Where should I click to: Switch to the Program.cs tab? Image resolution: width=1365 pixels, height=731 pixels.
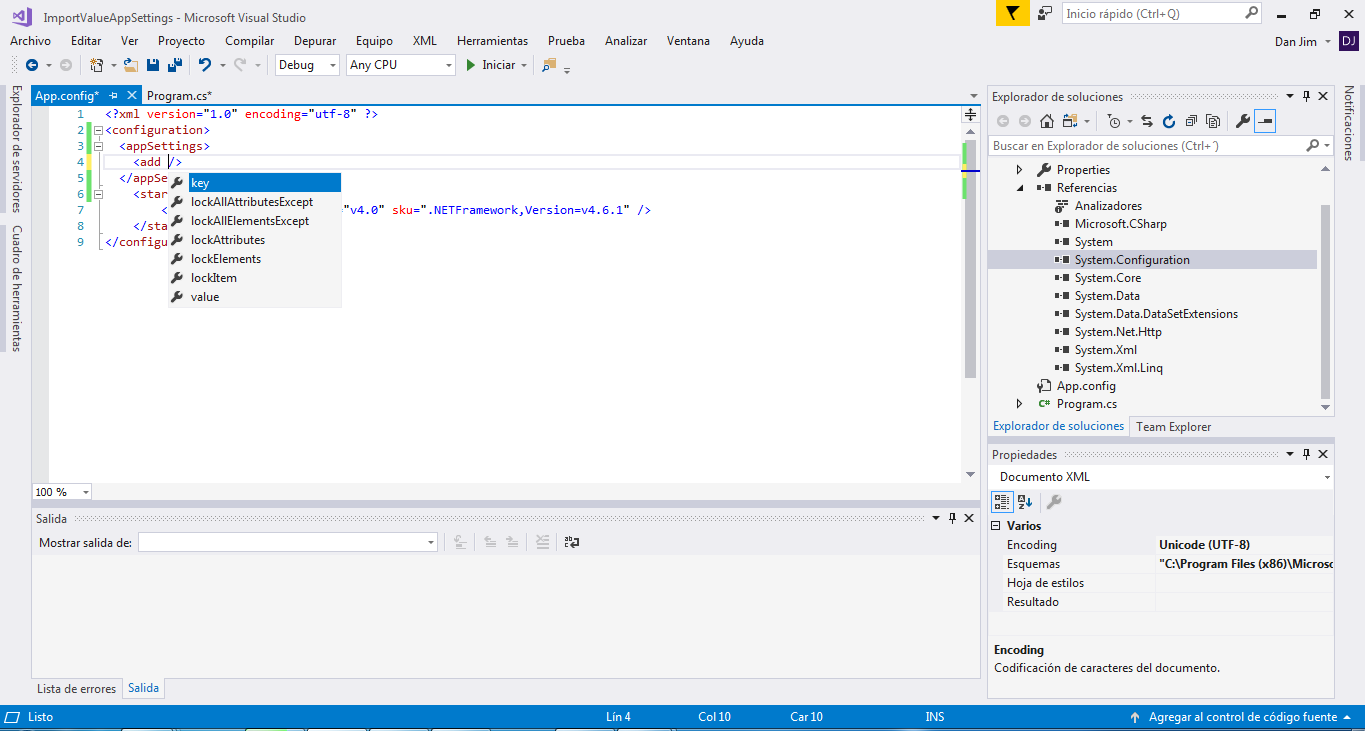click(179, 96)
